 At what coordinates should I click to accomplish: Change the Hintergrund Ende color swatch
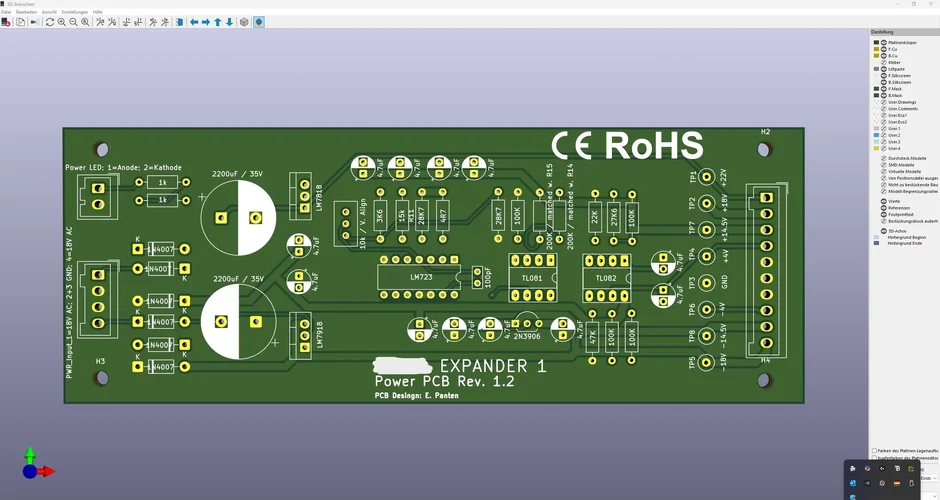pyautogui.click(x=876, y=243)
